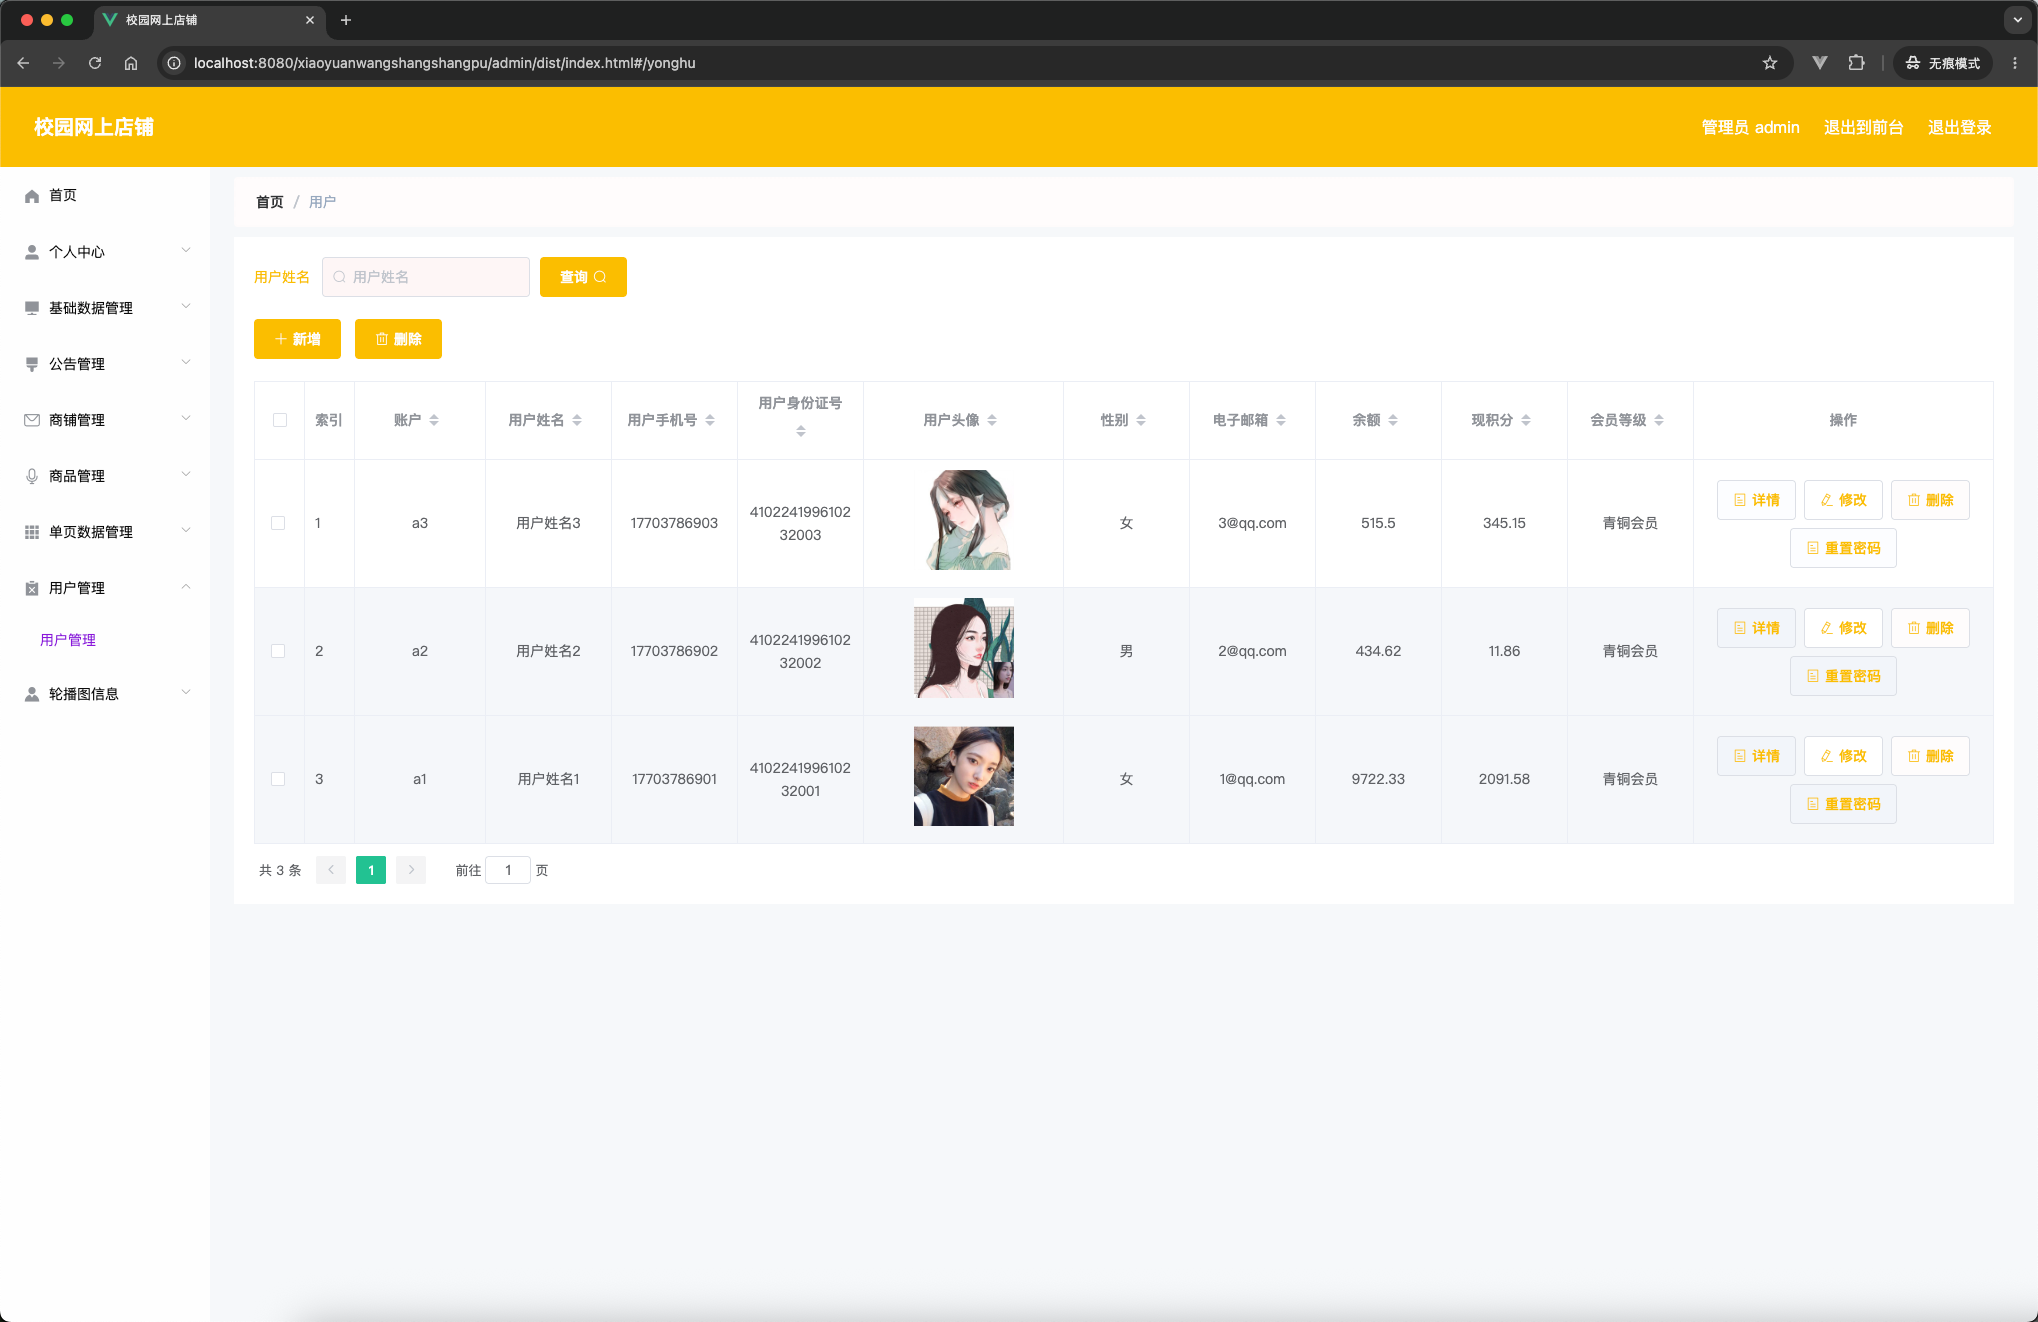
Task: Sort by 电子邮箱 column sort arrows
Action: [x=1281, y=421]
